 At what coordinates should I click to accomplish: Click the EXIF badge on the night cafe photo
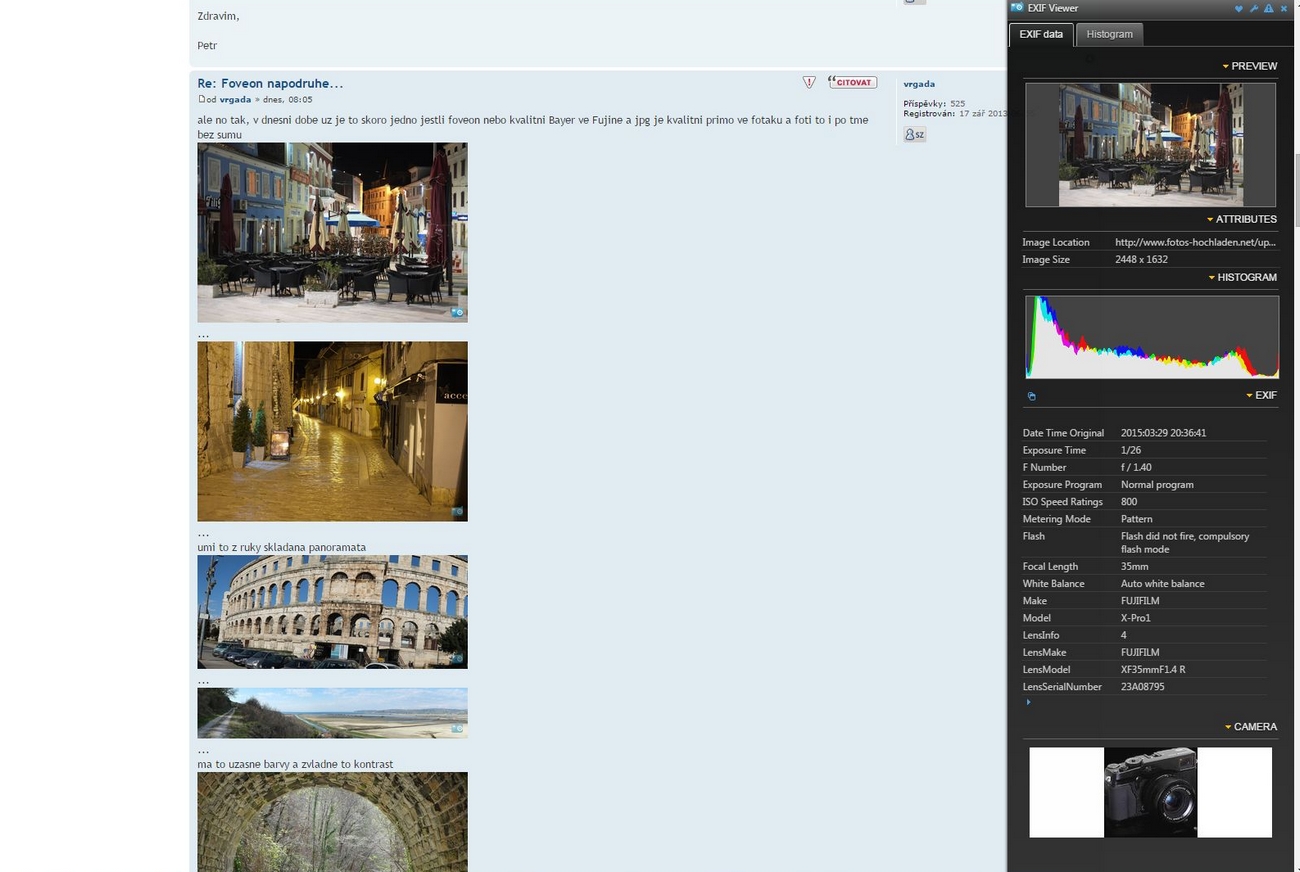pyautogui.click(x=457, y=312)
